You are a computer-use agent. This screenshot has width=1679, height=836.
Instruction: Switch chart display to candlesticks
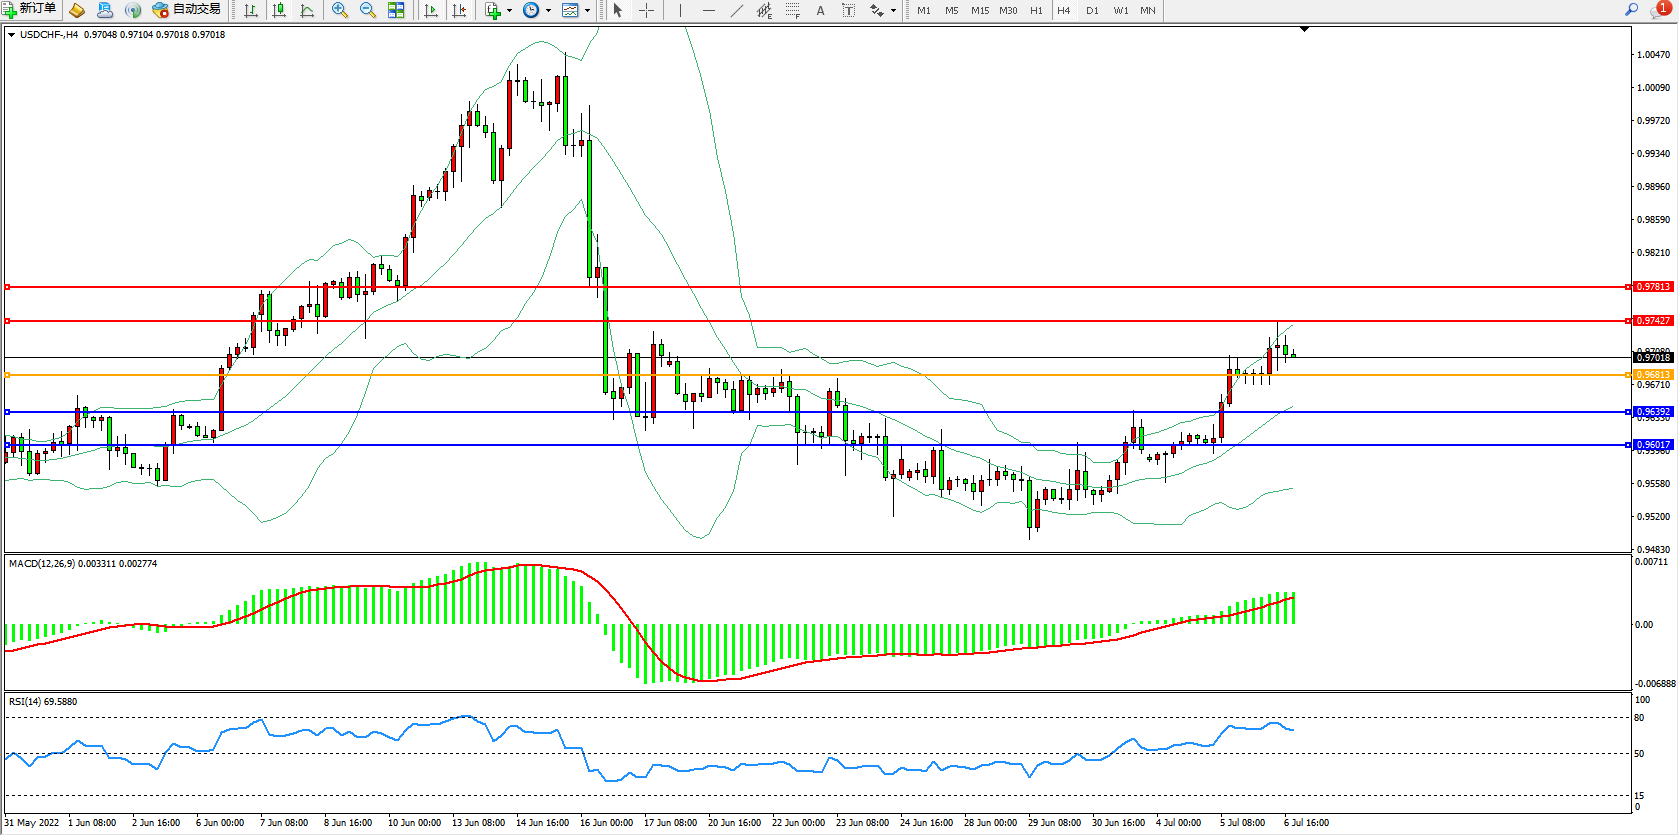[x=279, y=10]
